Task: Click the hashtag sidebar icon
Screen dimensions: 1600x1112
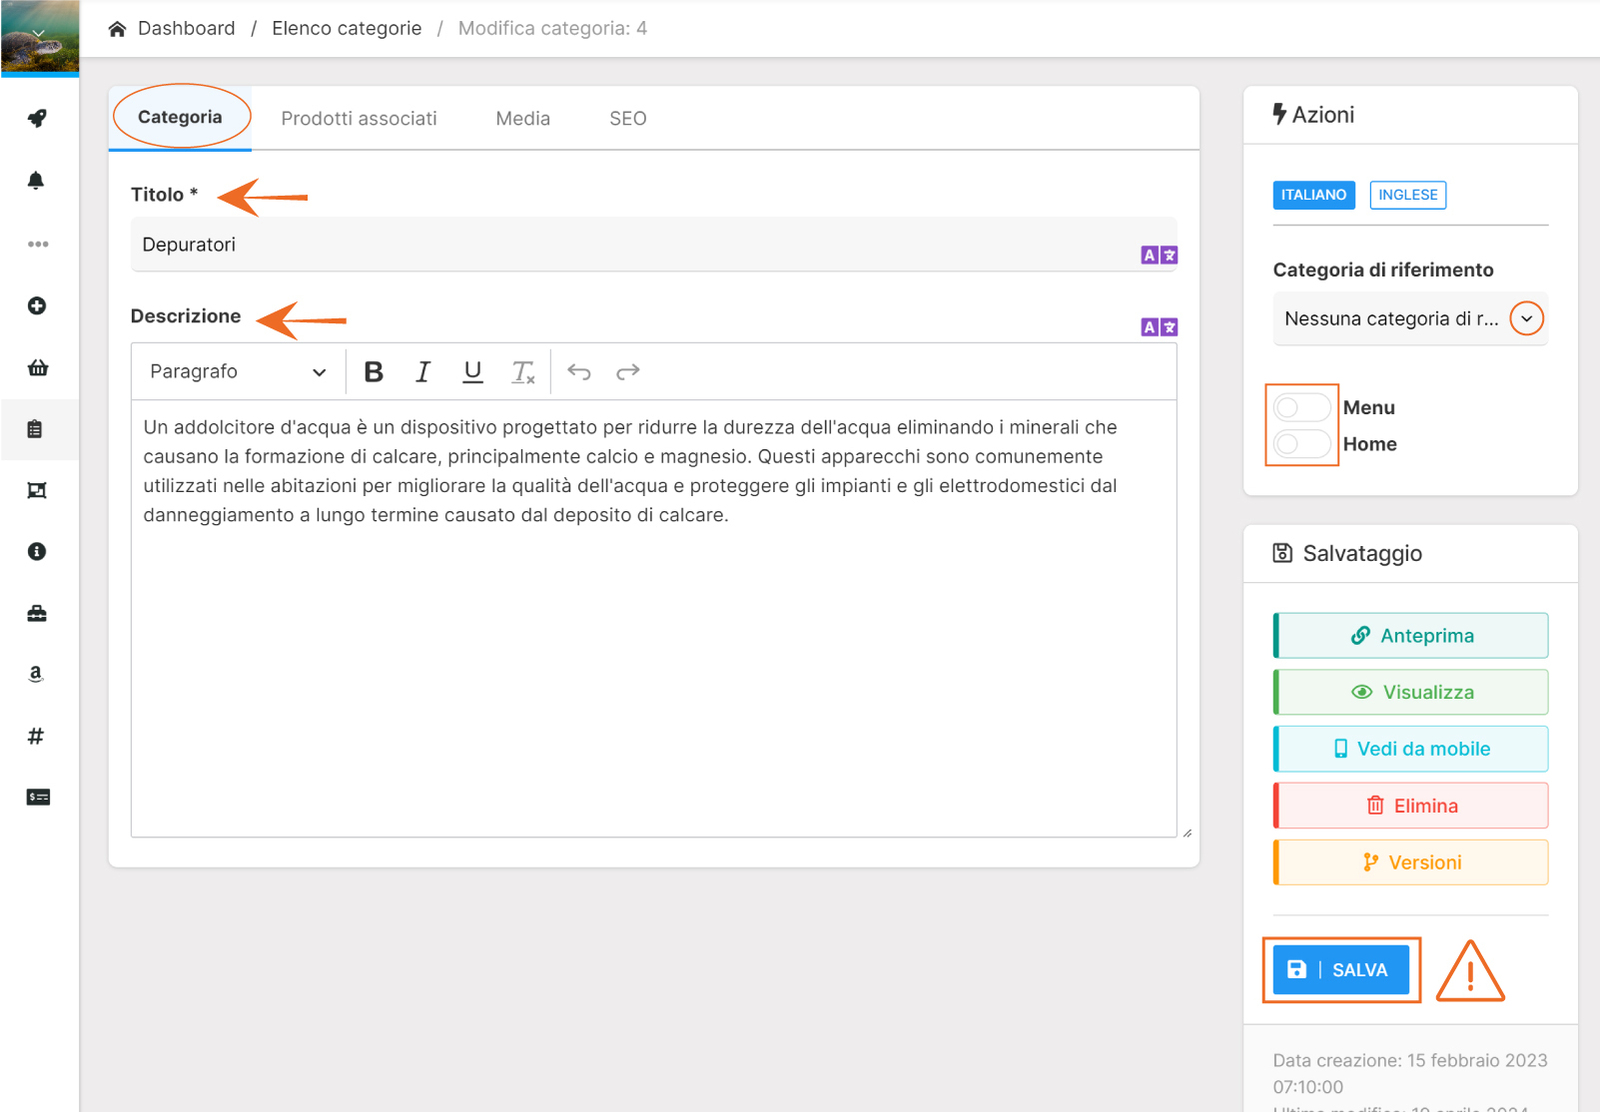Action: coord(36,736)
